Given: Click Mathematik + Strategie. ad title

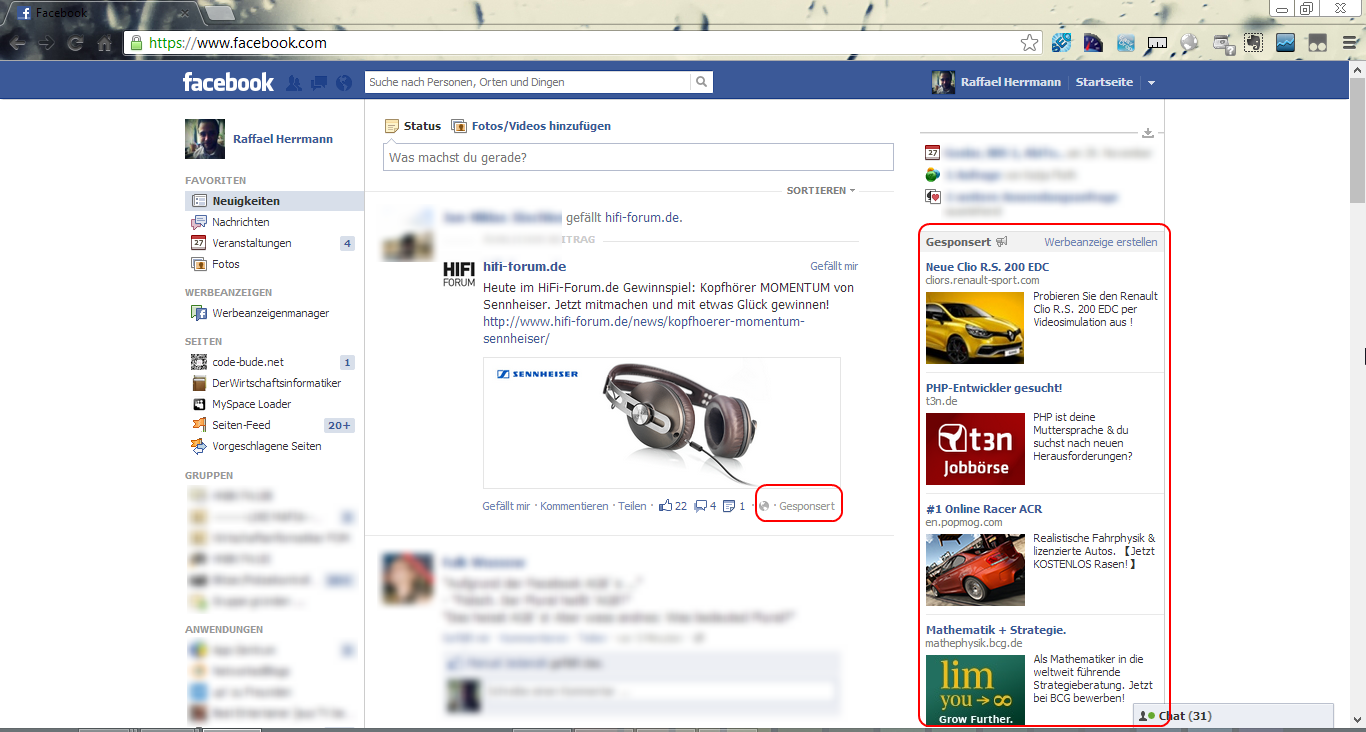Looking at the screenshot, I should (x=996, y=630).
